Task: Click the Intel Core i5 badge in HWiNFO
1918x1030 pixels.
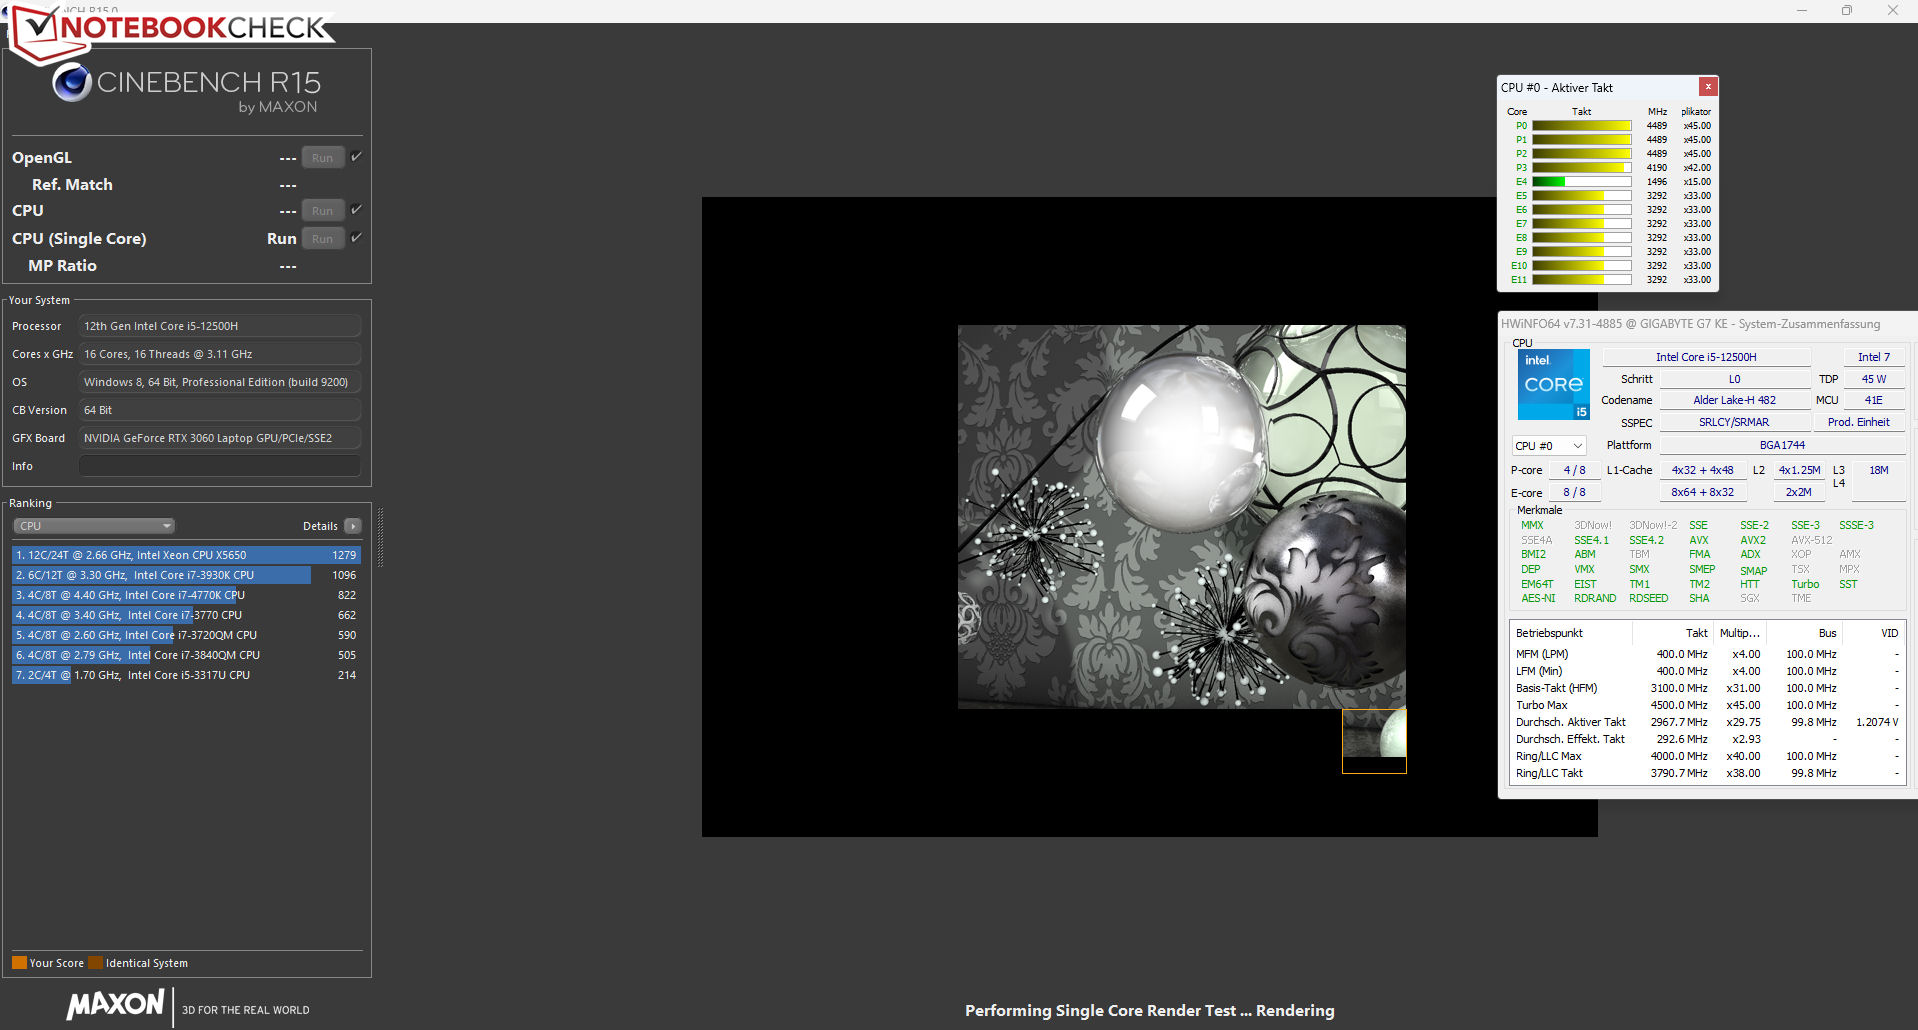Action: pyautogui.click(x=1553, y=385)
